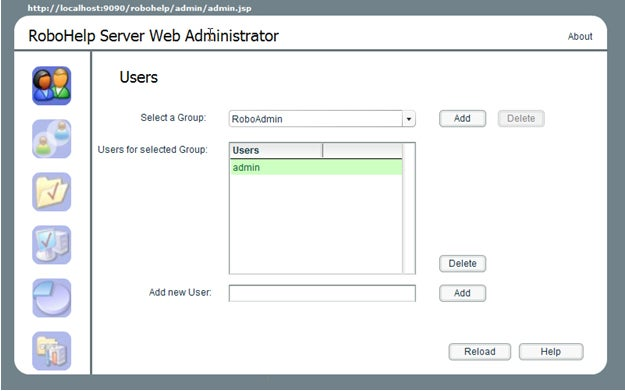The image size is (625, 391).
Task: Click Add button next to new user field
Action: pos(462,293)
